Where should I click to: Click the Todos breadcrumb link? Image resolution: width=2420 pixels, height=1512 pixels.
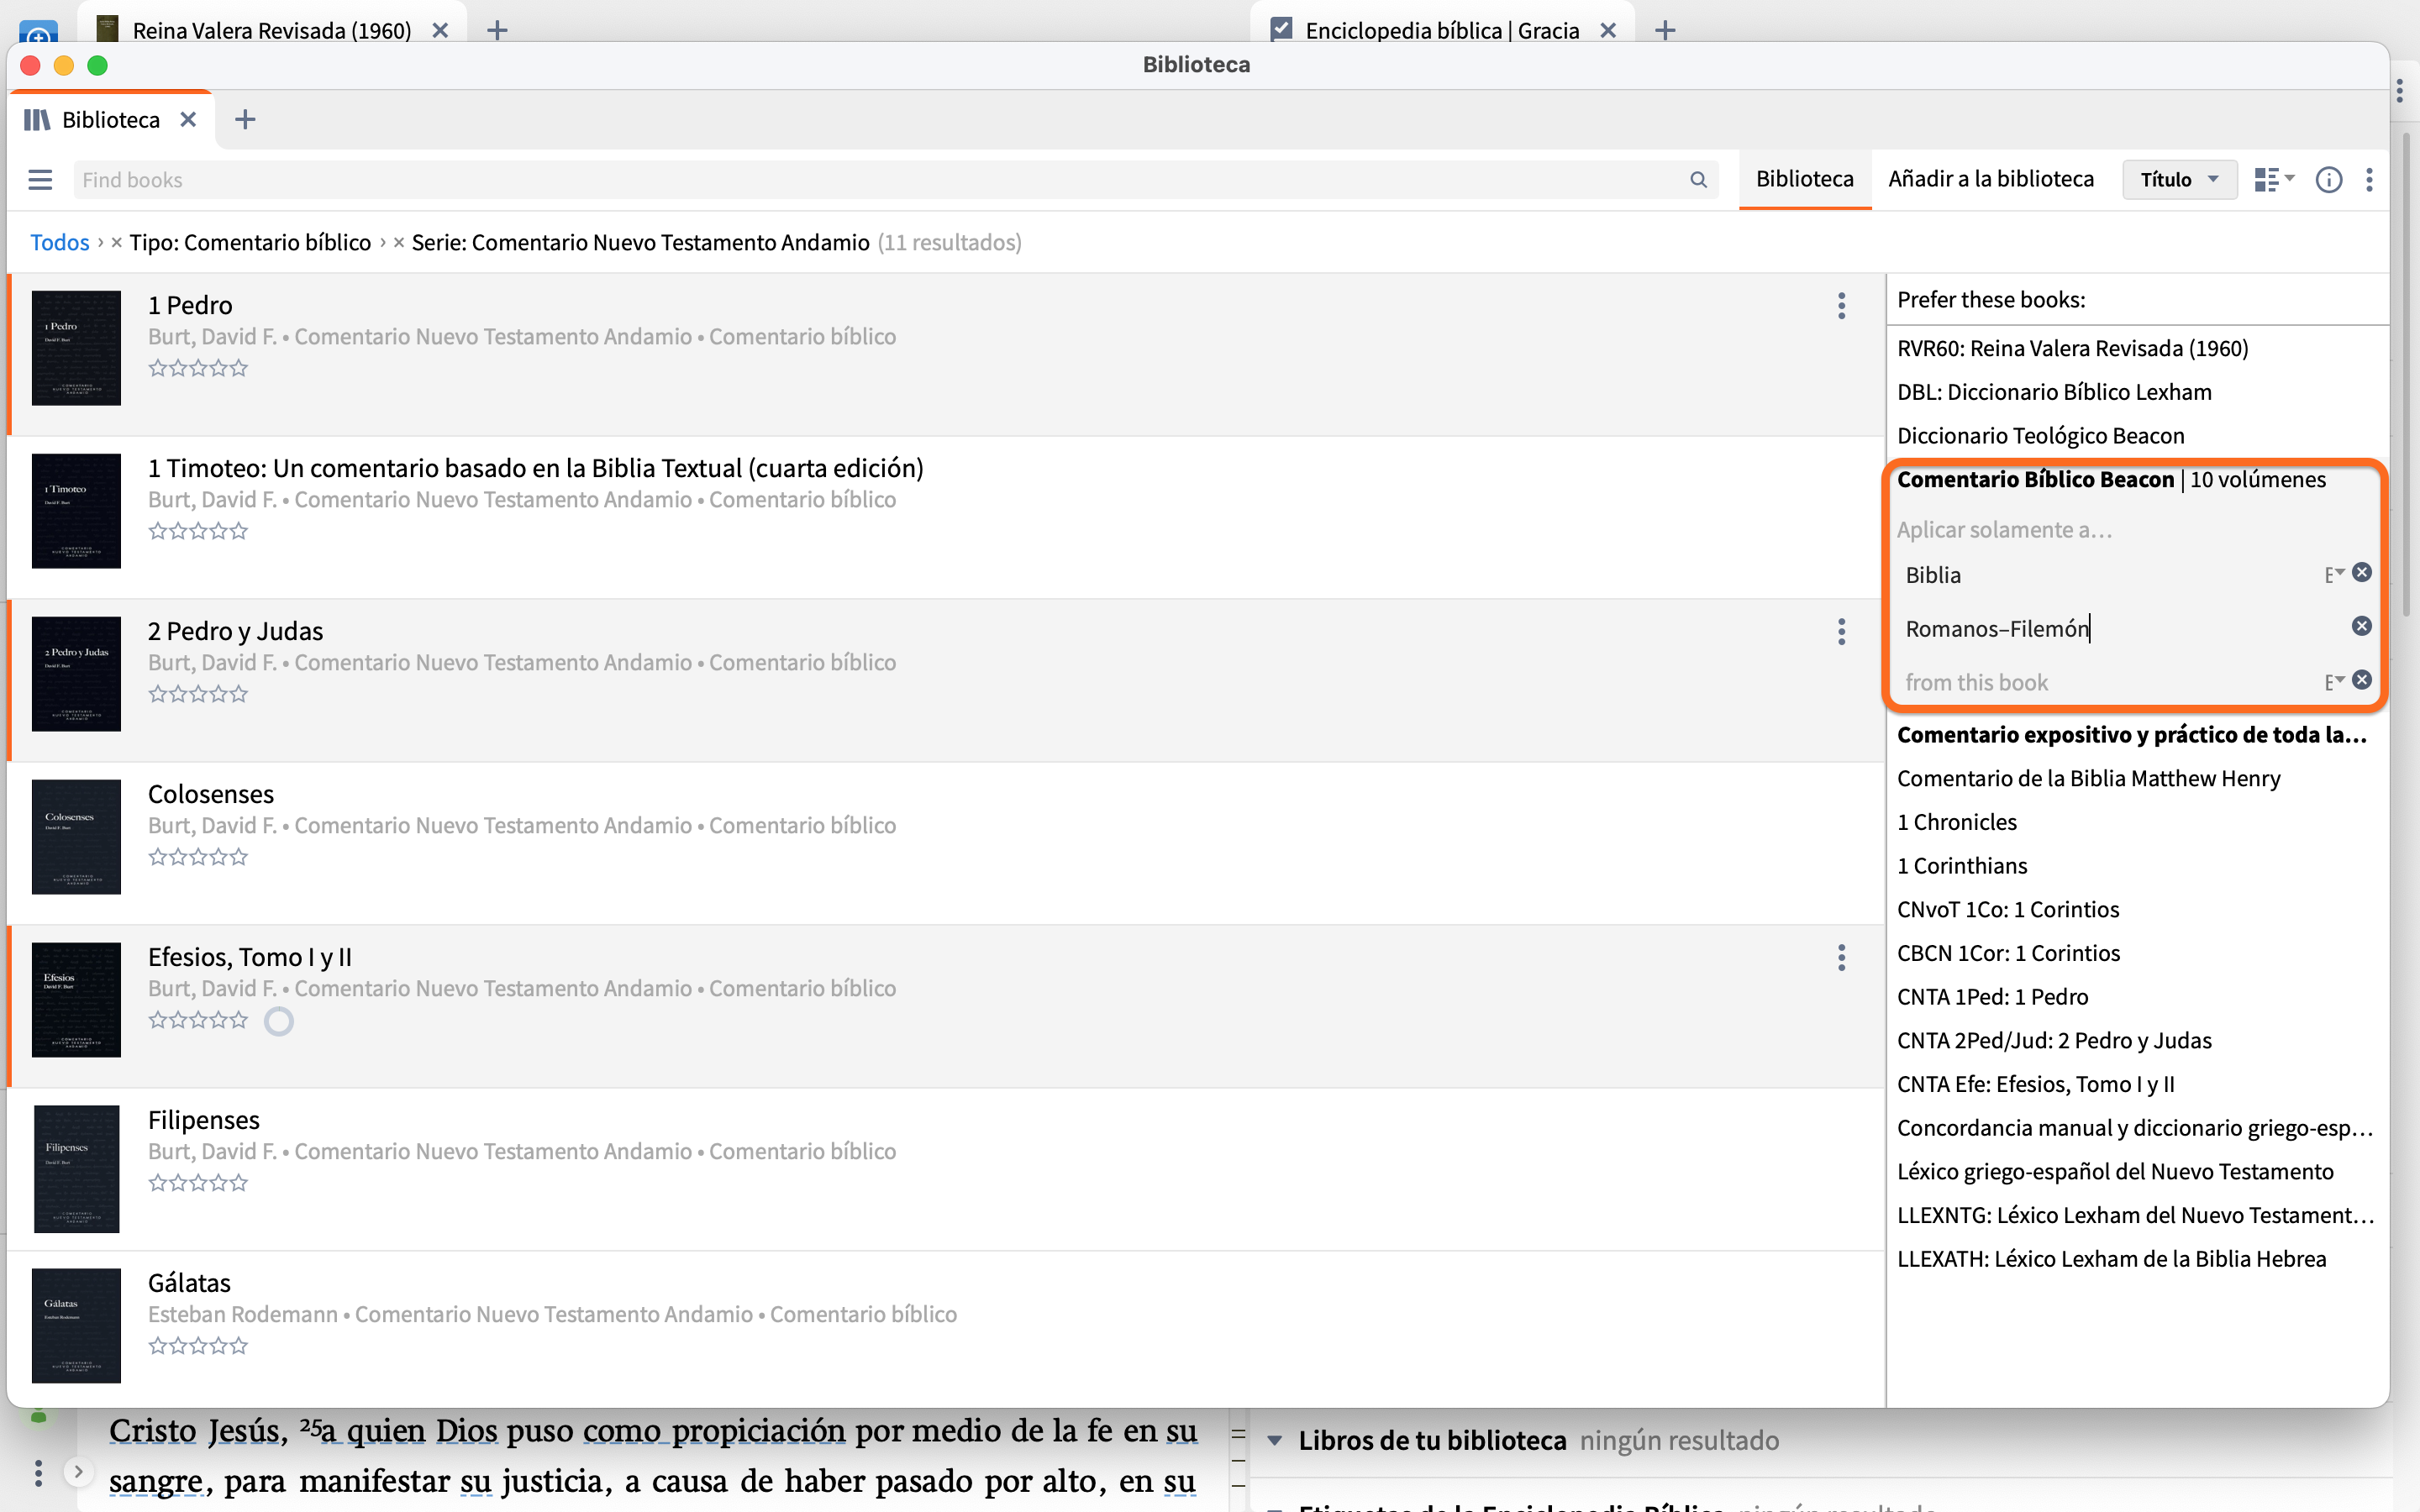[x=60, y=243]
